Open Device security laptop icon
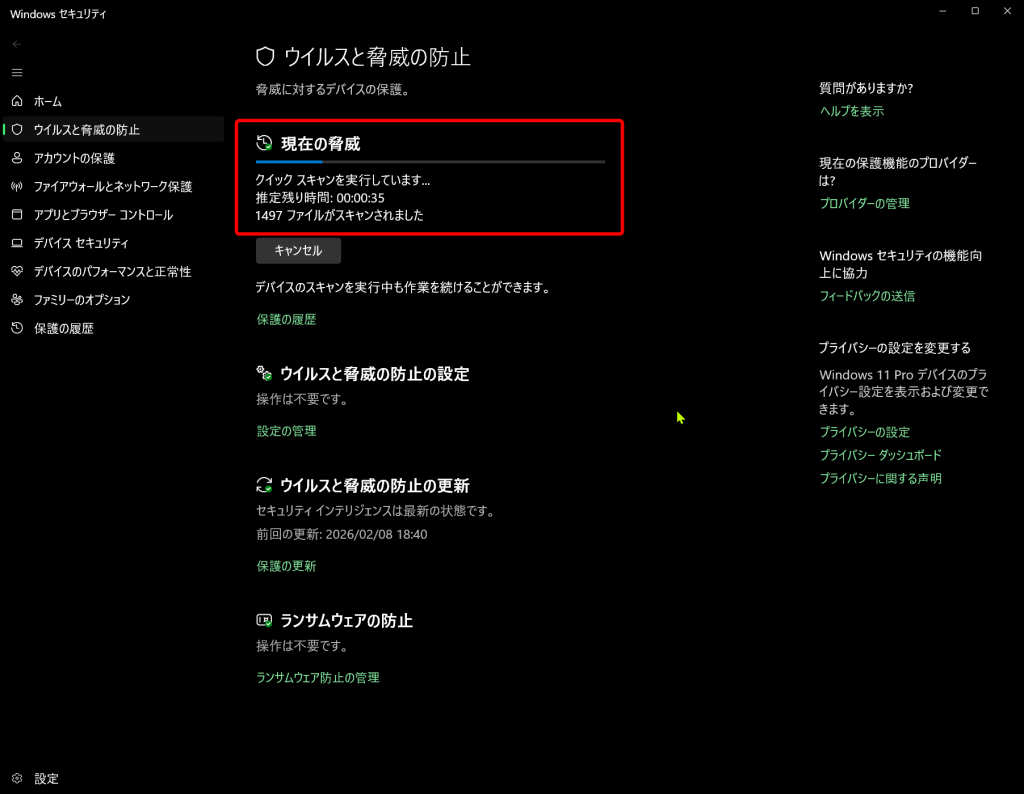This screenshot has height=794, width=1024. [x=16, y=243]
